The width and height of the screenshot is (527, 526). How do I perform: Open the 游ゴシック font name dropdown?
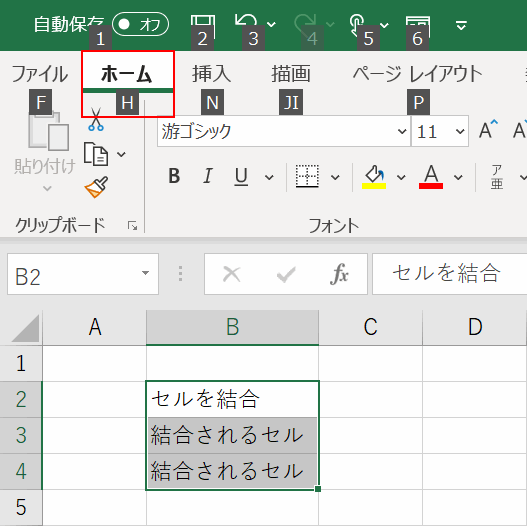coord(402,131)
